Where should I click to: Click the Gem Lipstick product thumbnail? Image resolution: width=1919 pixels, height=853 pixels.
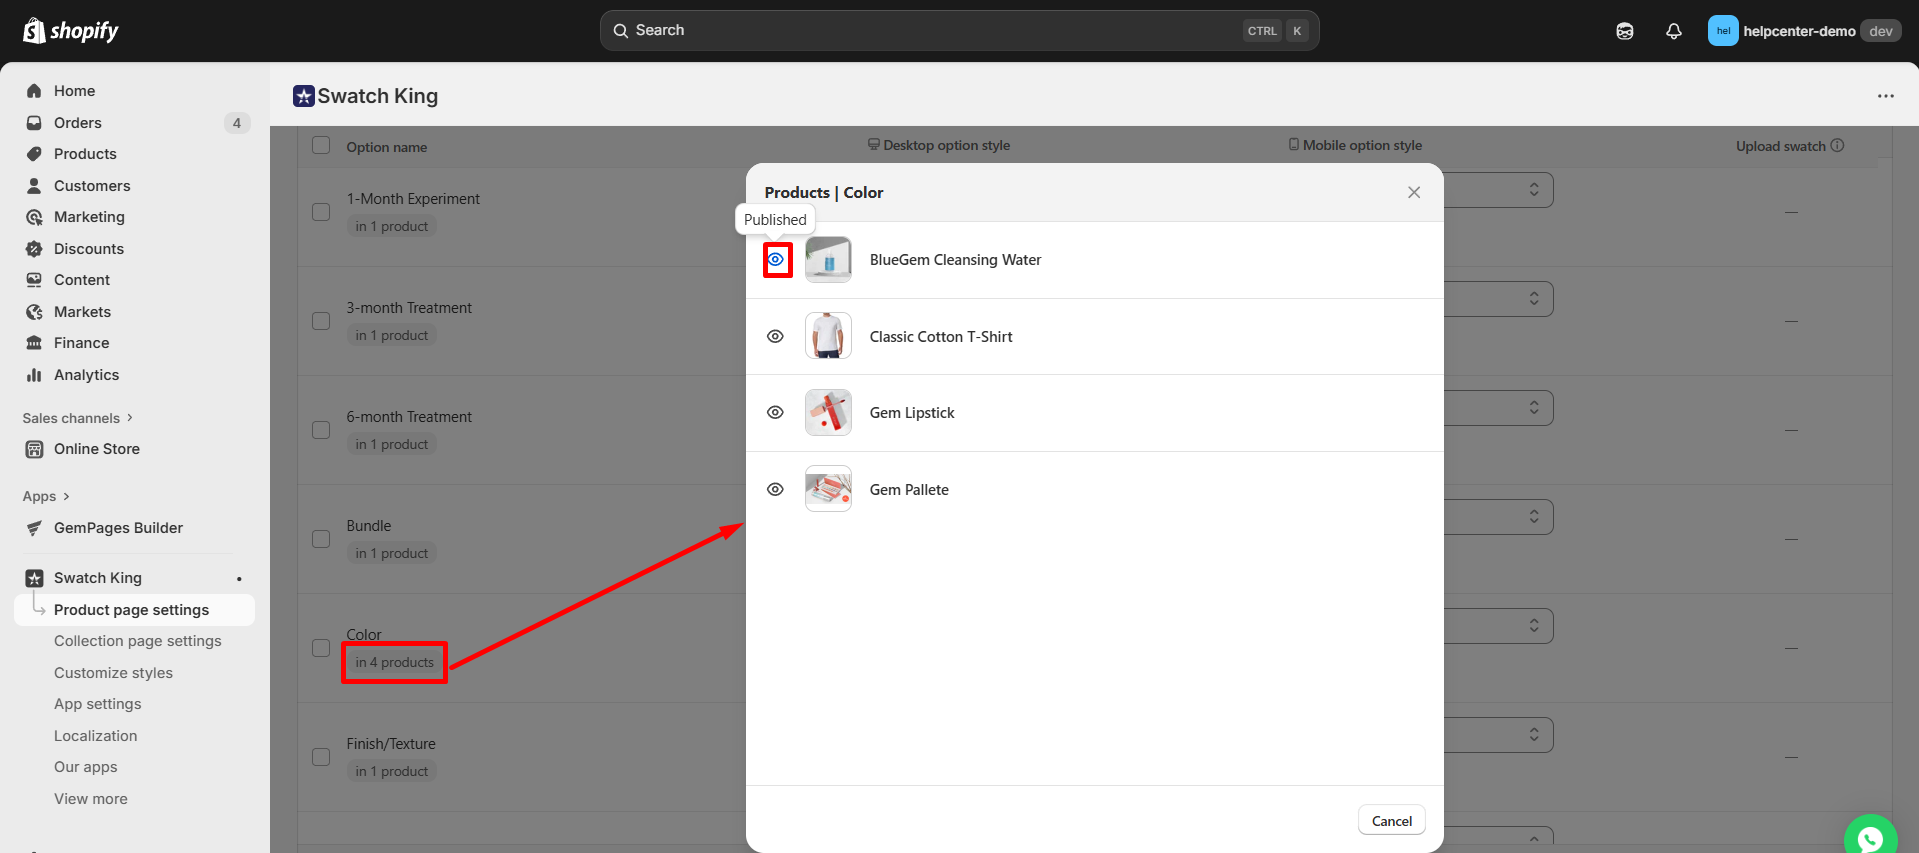(x=828, y=413)
